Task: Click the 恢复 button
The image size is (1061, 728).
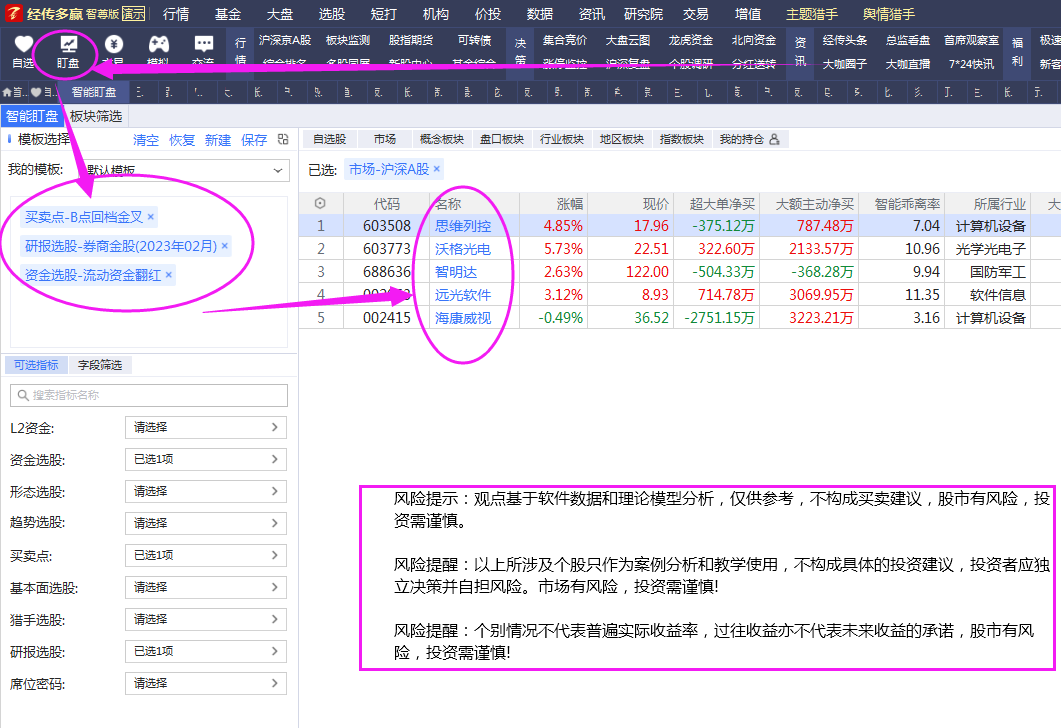Action: 182,140
